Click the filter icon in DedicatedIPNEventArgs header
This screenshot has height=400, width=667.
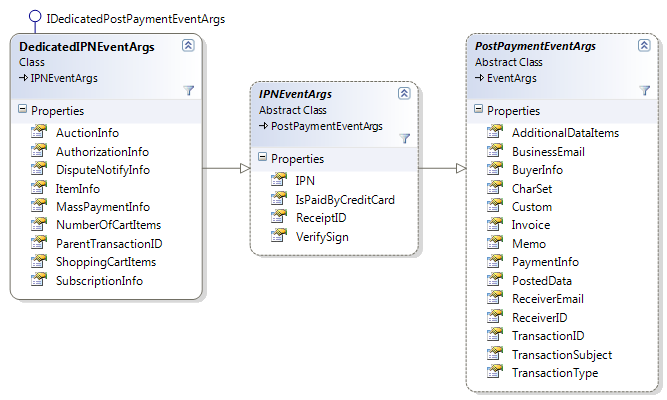pyautogui.click(x=188, y=90)
